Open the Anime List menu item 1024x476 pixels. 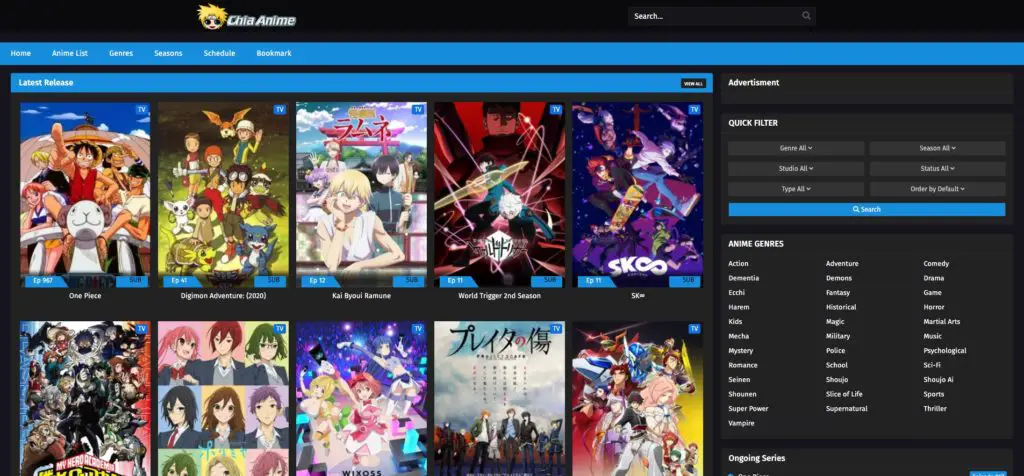[x=70, y=54]
